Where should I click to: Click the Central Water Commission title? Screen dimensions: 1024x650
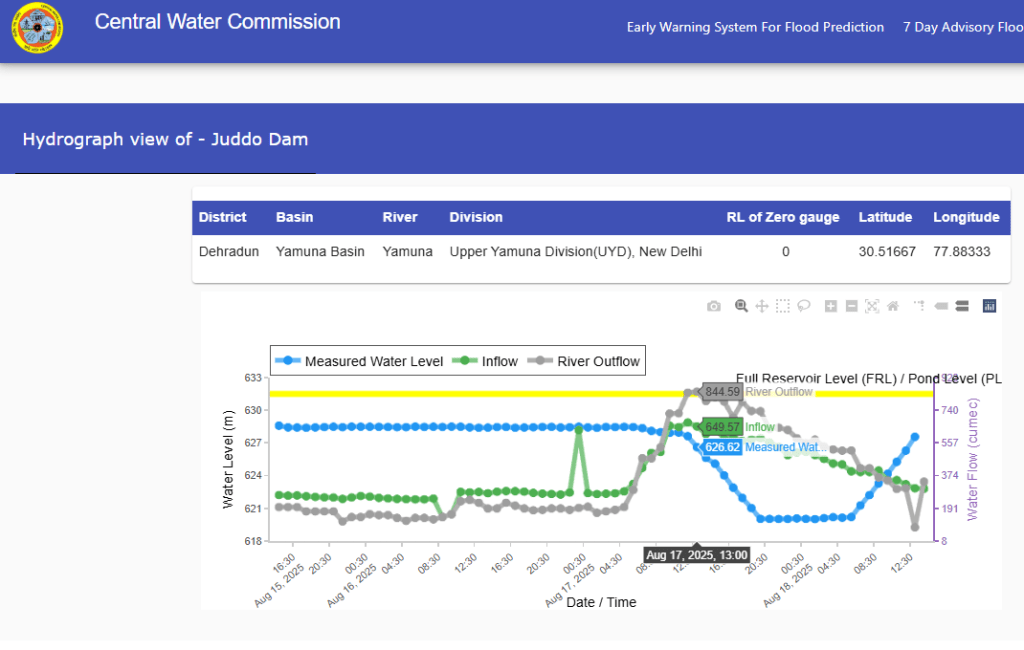[x=217, y=22]
